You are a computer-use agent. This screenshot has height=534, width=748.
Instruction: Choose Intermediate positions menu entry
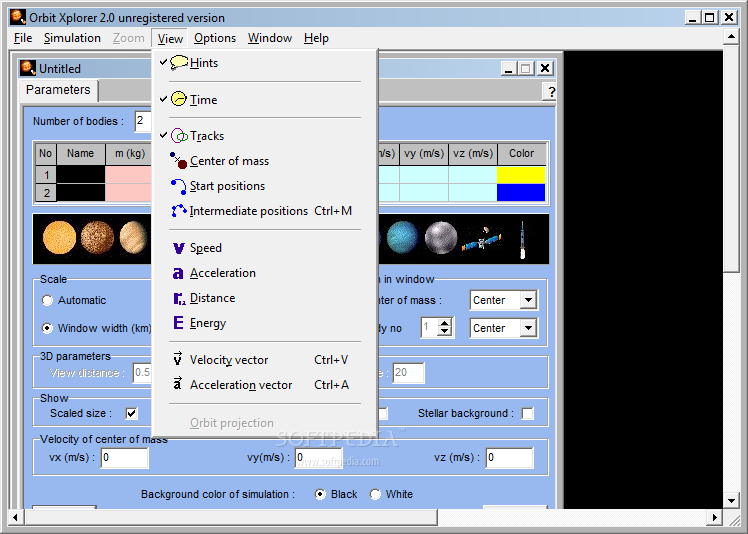tap(265, 211)
